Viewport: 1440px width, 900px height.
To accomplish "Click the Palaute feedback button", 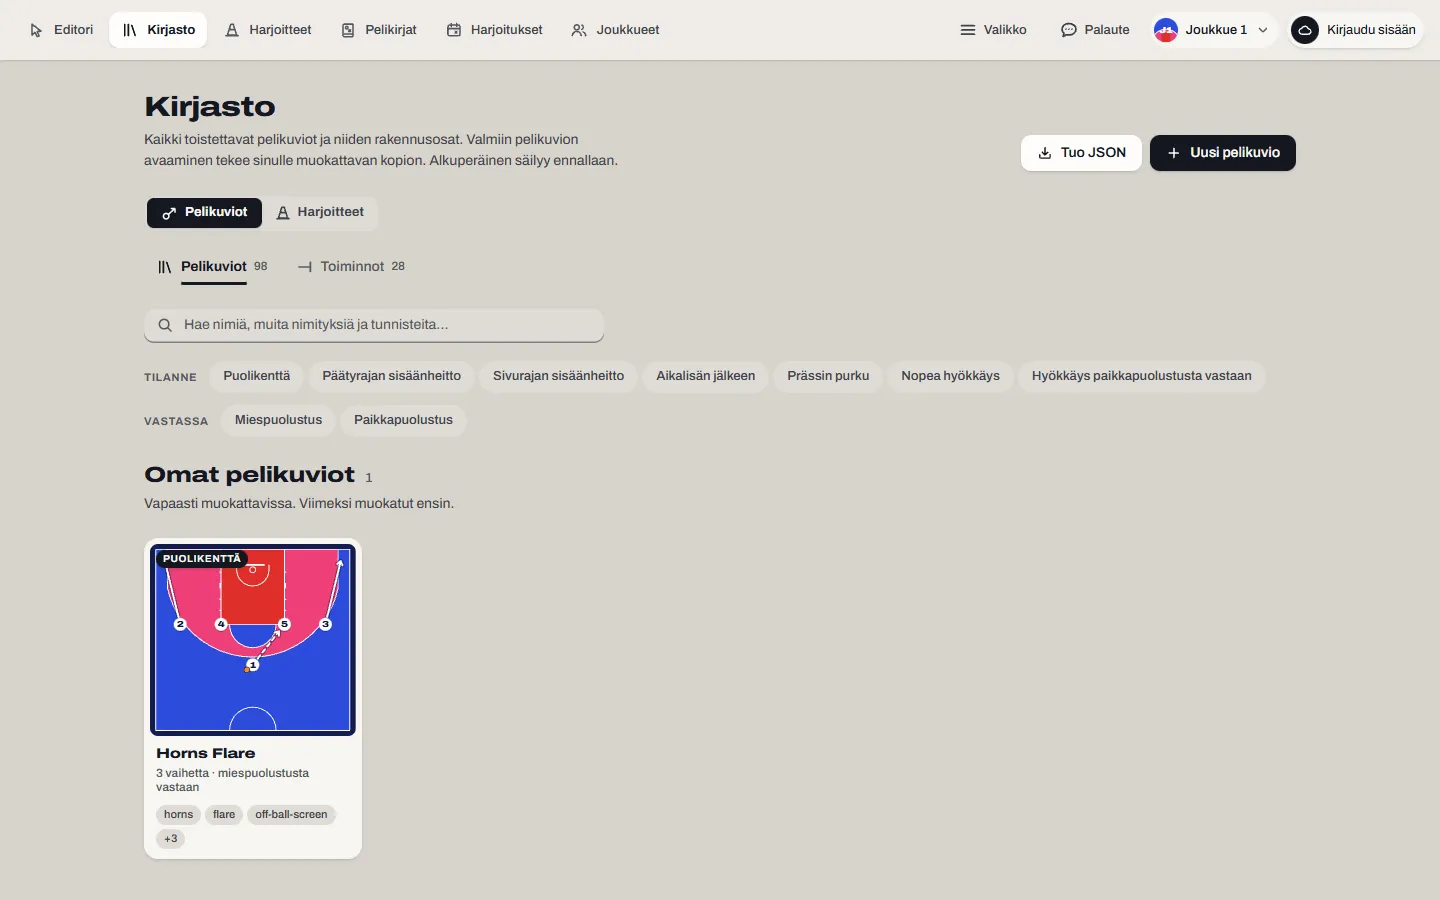I will pyautogui.click(x=1095, y=30).
